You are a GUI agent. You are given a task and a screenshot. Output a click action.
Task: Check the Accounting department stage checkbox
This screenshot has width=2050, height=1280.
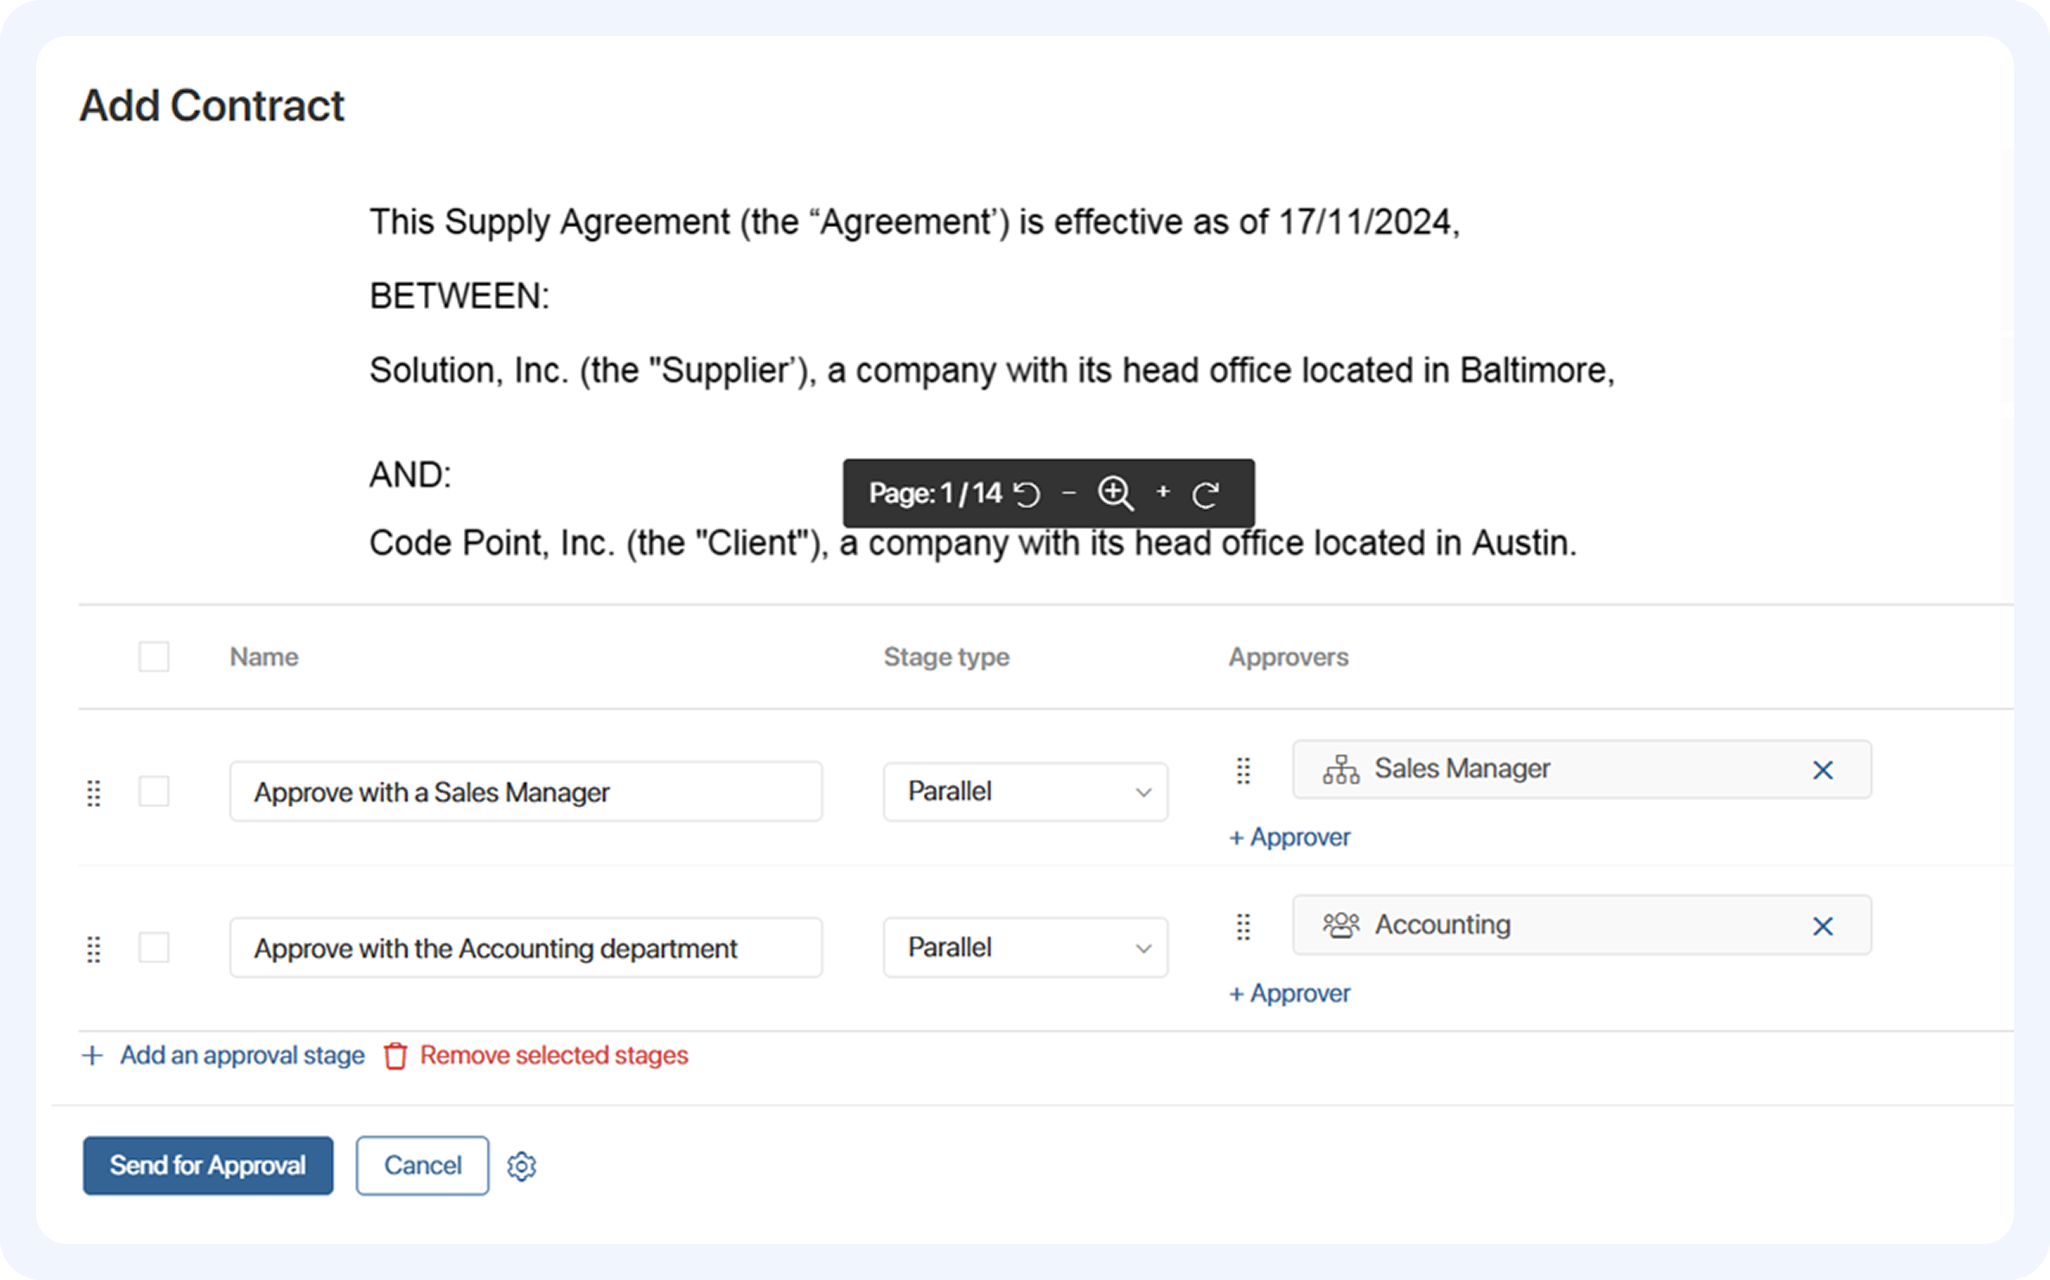coord(154,947)
